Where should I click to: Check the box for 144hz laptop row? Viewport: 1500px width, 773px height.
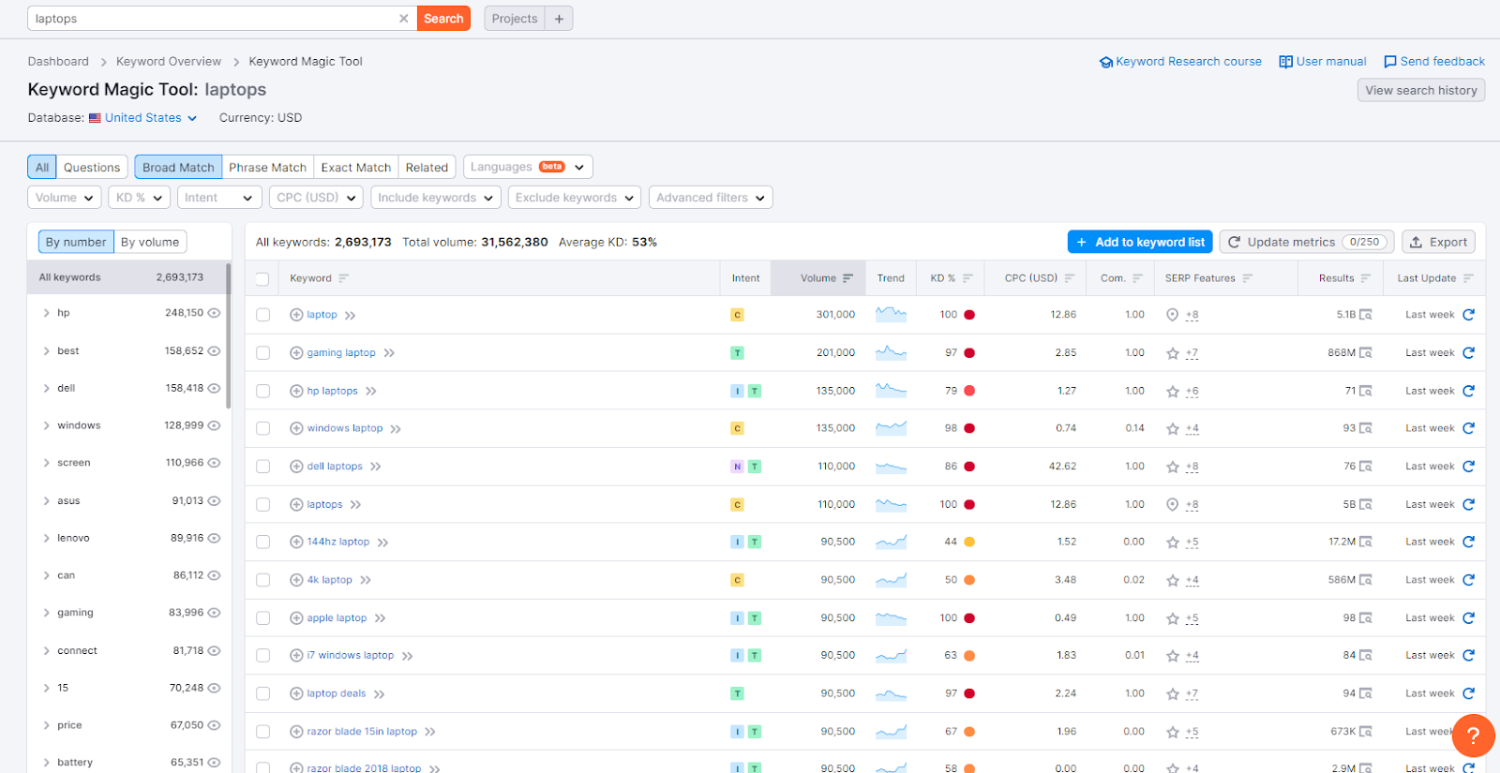263,542
